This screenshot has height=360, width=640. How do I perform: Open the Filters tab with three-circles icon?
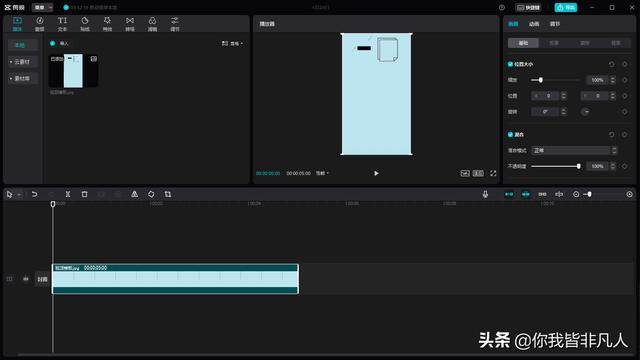click(x=152, y=24)
